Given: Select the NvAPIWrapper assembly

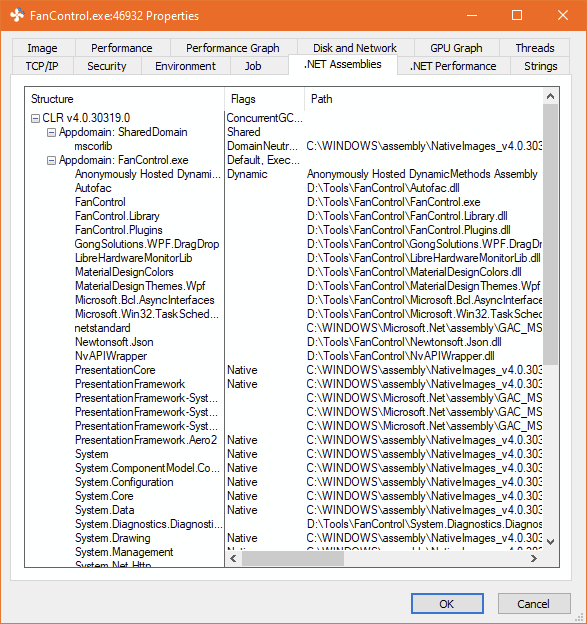Looking at the screenshot, I should pos(111,356).
